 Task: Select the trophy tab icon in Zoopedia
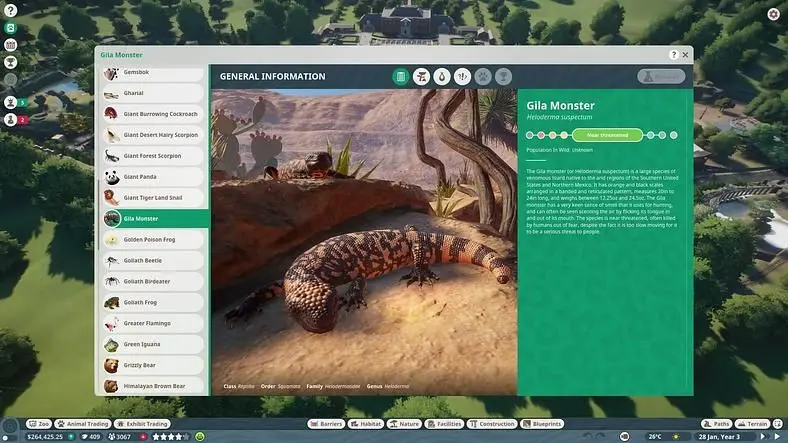(x=503, y=76)
